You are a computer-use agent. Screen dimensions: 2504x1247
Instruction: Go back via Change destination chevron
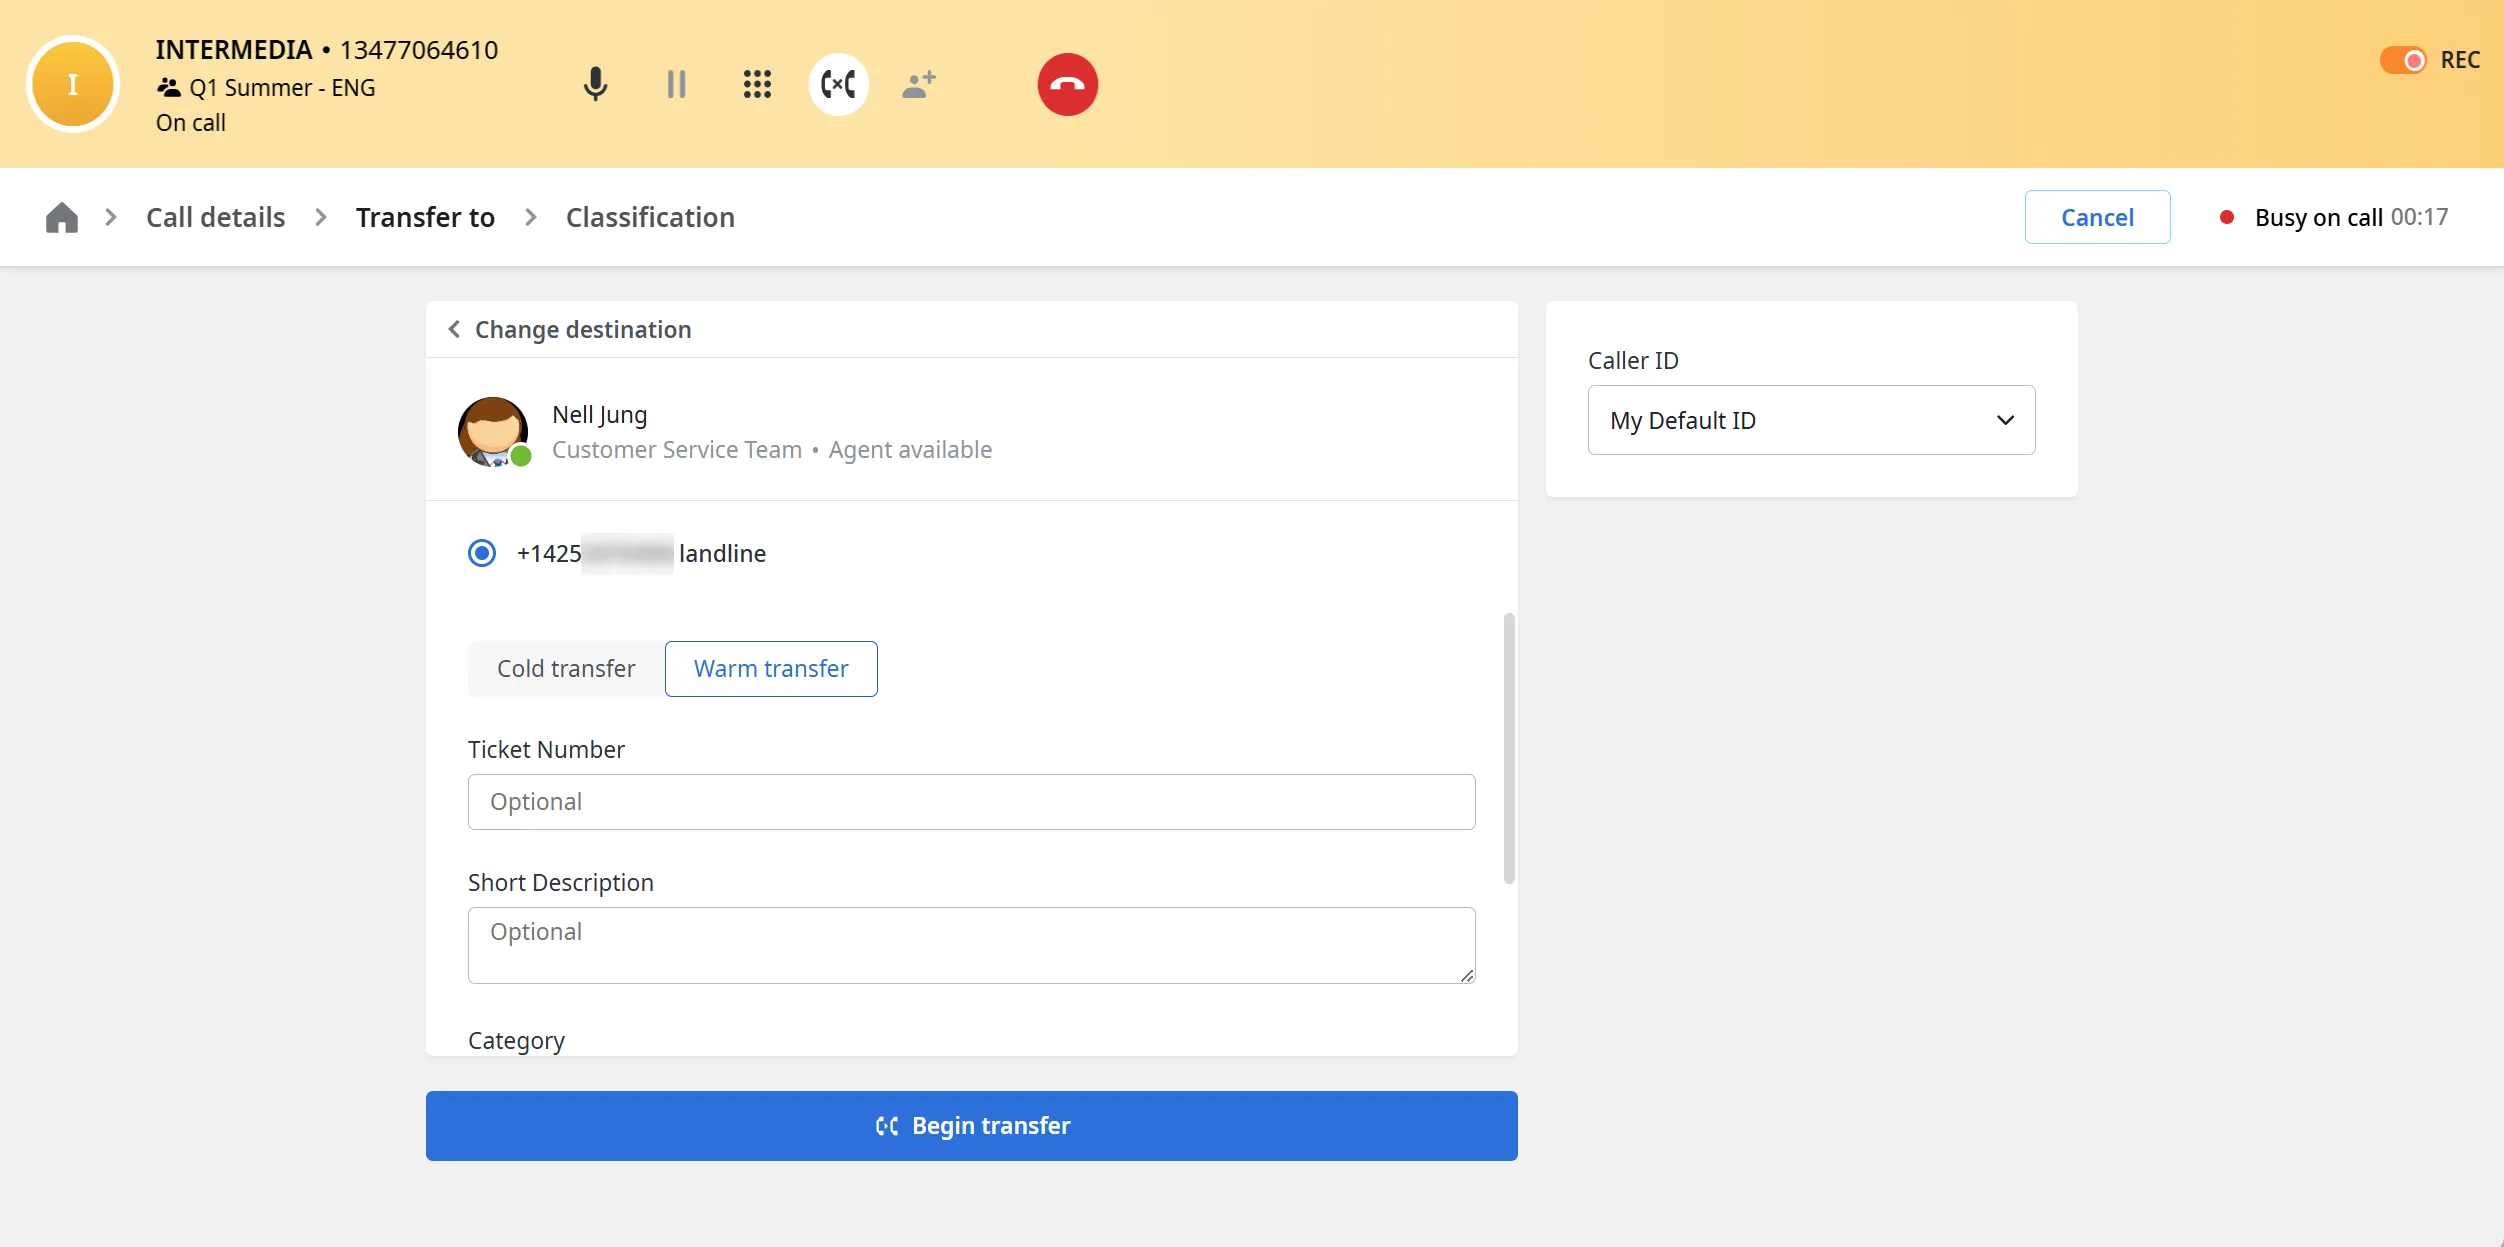[454, 329]
